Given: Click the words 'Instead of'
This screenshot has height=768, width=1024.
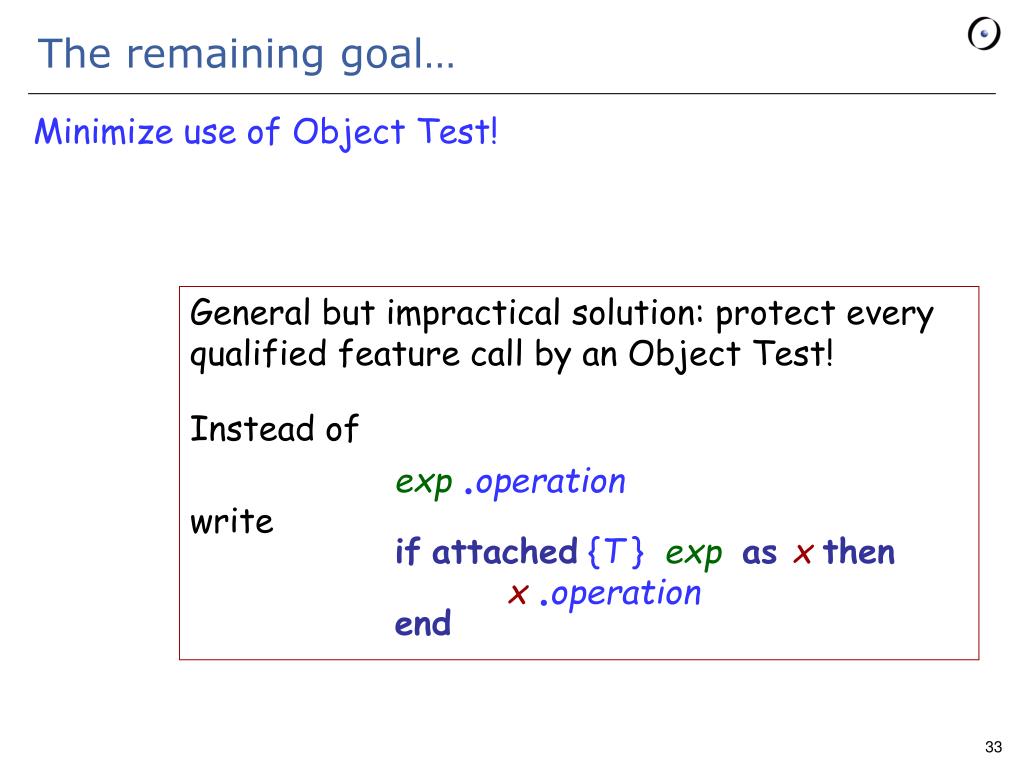Looking at the screenshot, I should click(x=274, y=428).
